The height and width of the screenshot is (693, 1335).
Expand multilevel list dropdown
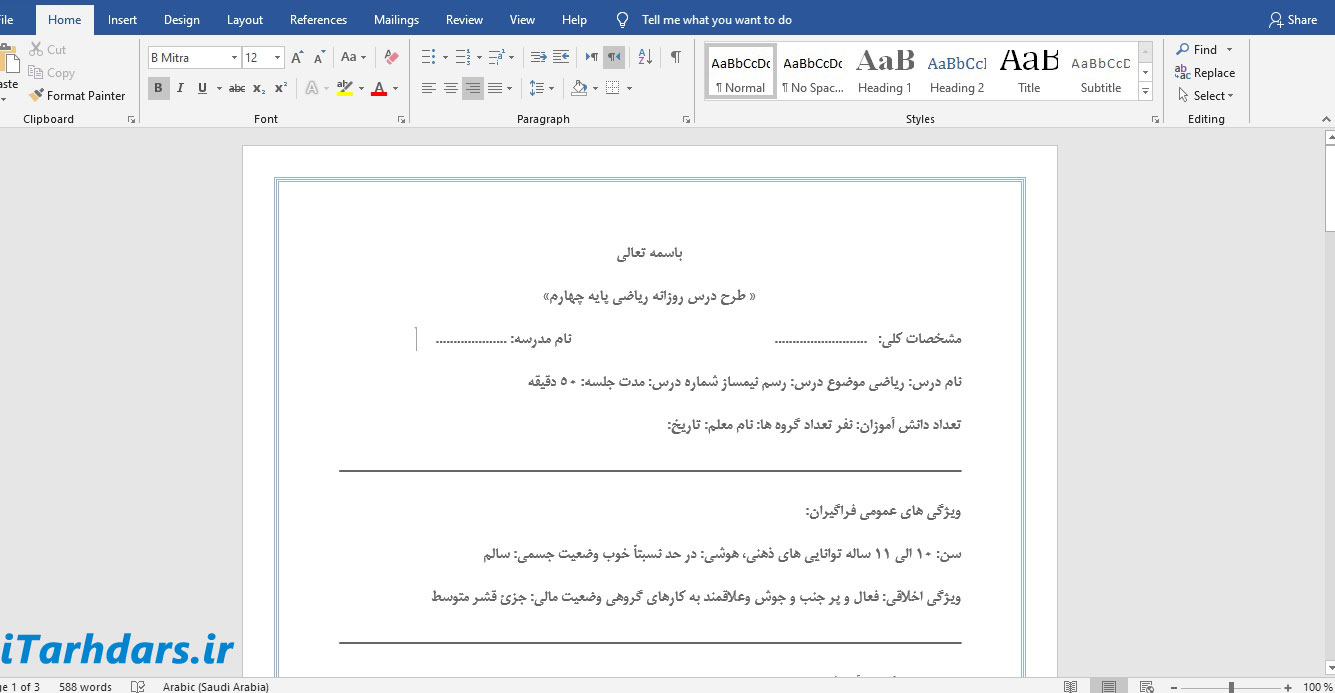pyautogui.click(x=513, y=57)
